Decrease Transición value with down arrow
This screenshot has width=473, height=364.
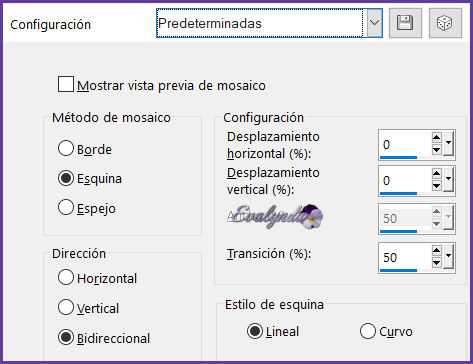tap(436, 263)
